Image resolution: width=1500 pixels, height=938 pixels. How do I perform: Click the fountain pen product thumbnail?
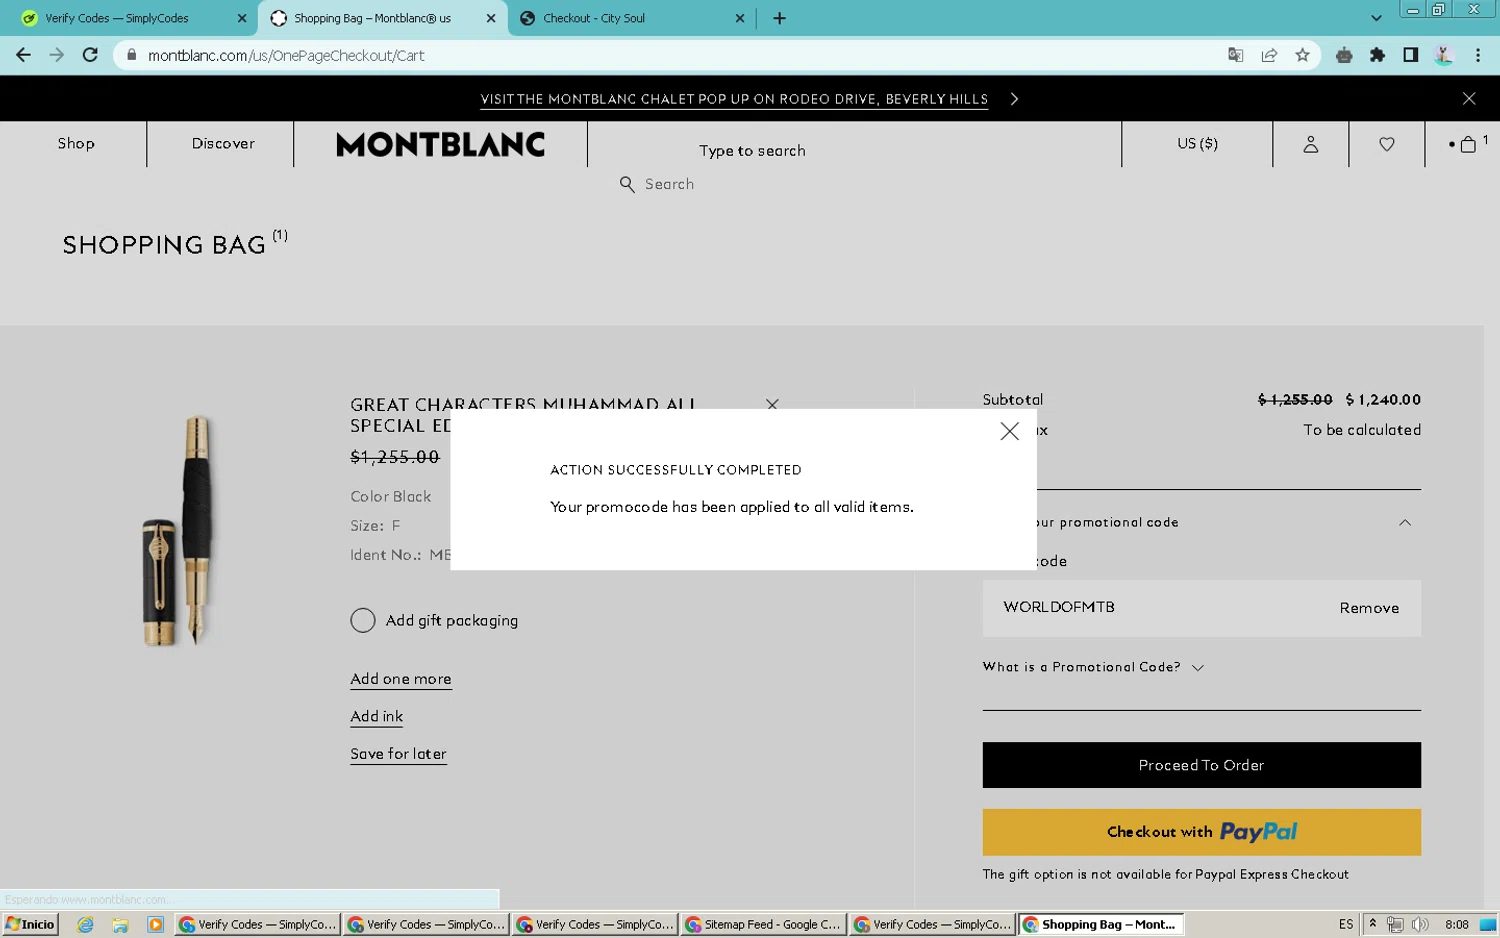click(178, 530)
